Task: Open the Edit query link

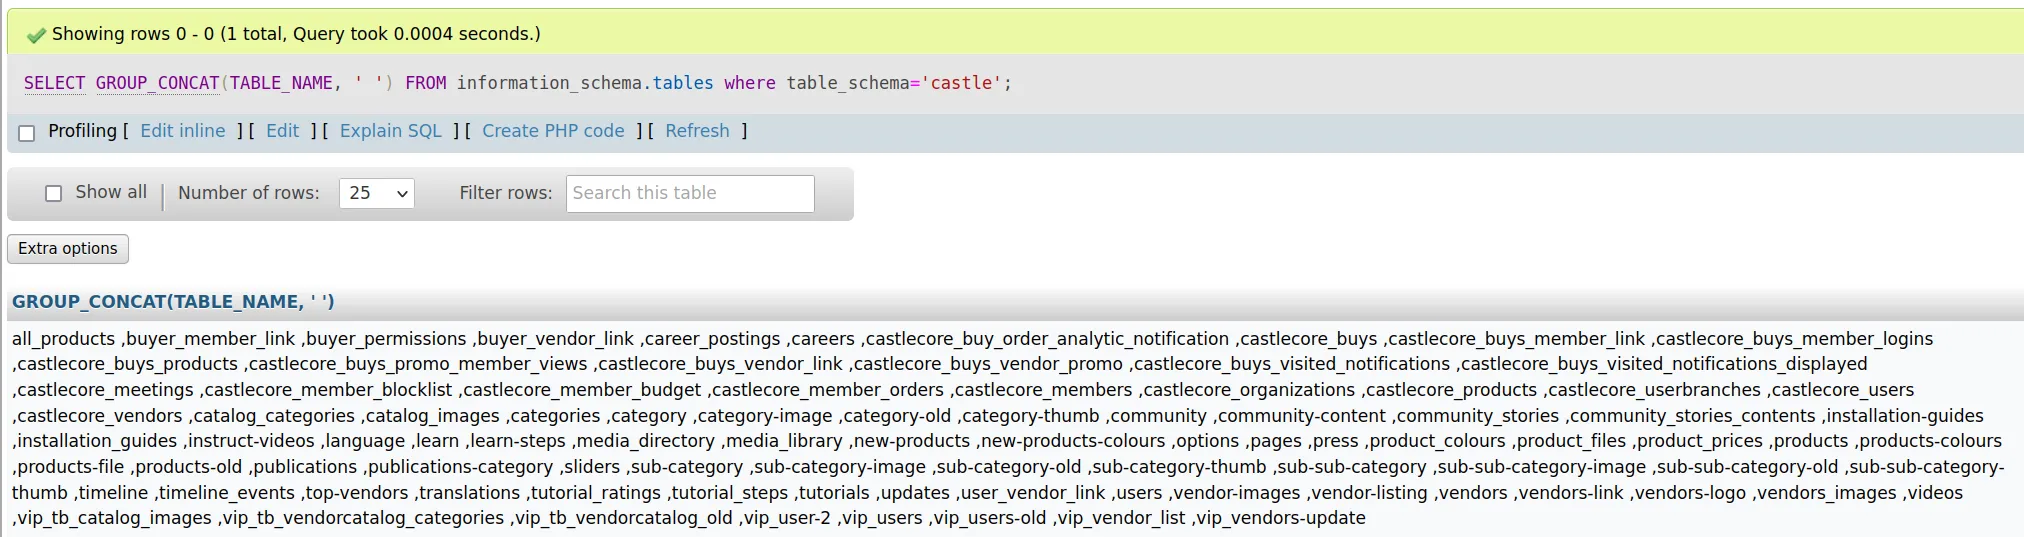Action: 282,131
